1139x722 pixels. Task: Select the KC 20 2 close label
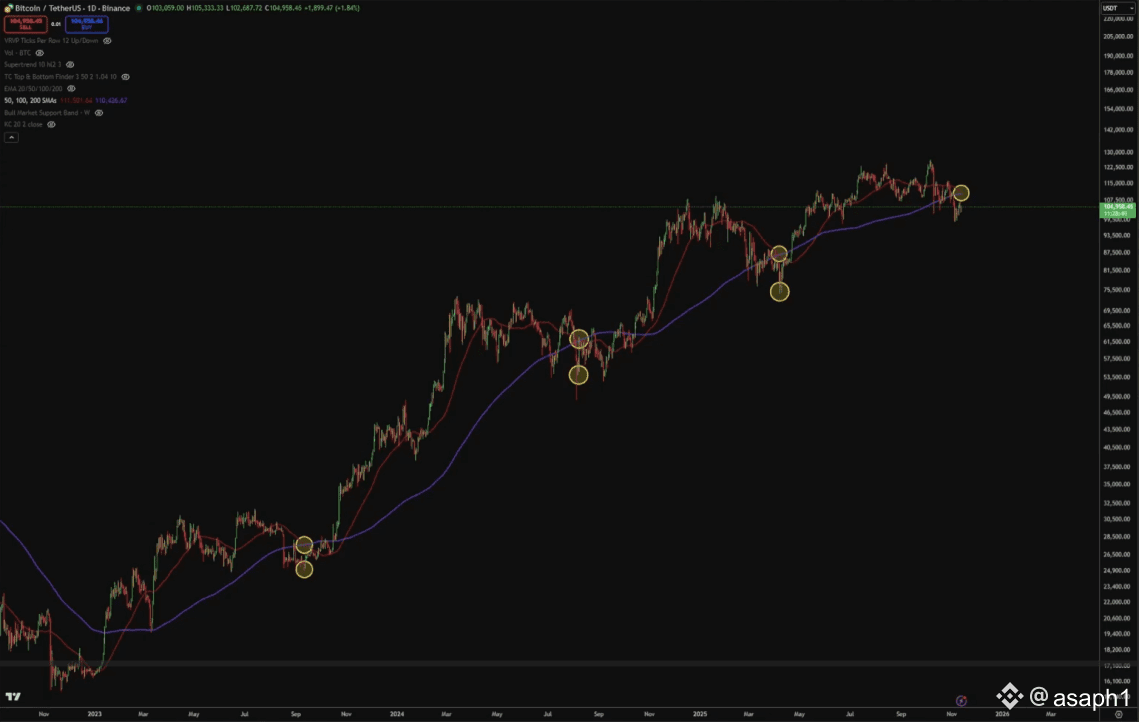[23, 124]
